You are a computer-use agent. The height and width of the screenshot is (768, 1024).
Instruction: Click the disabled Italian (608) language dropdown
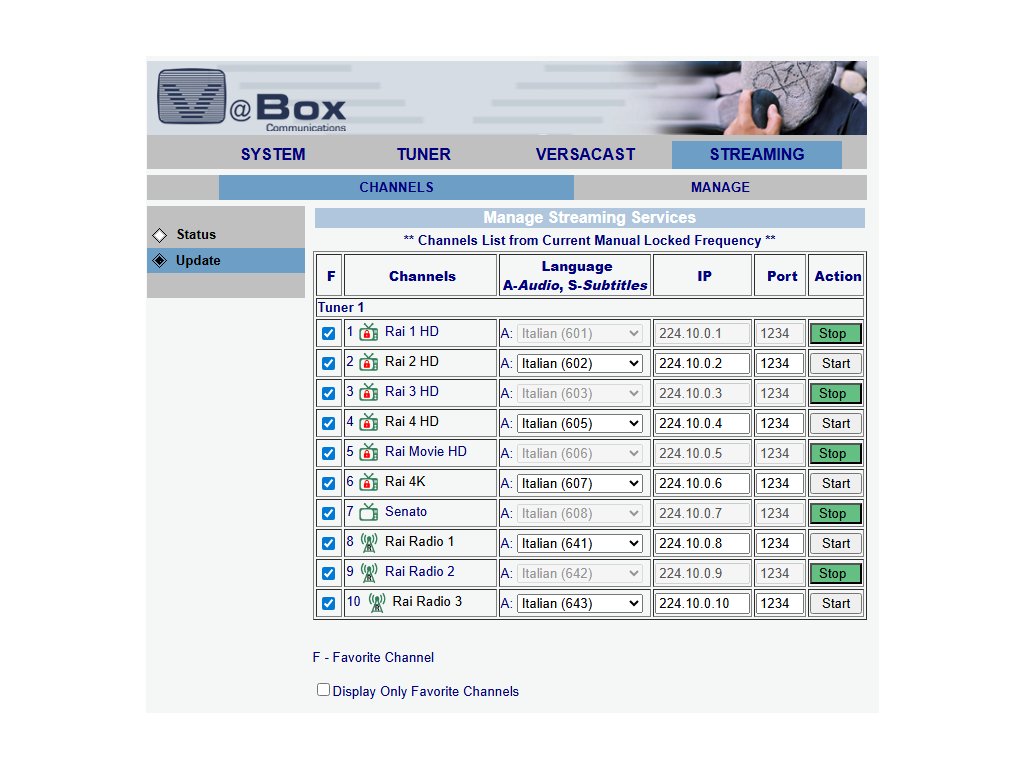click(x=580, y=514)
